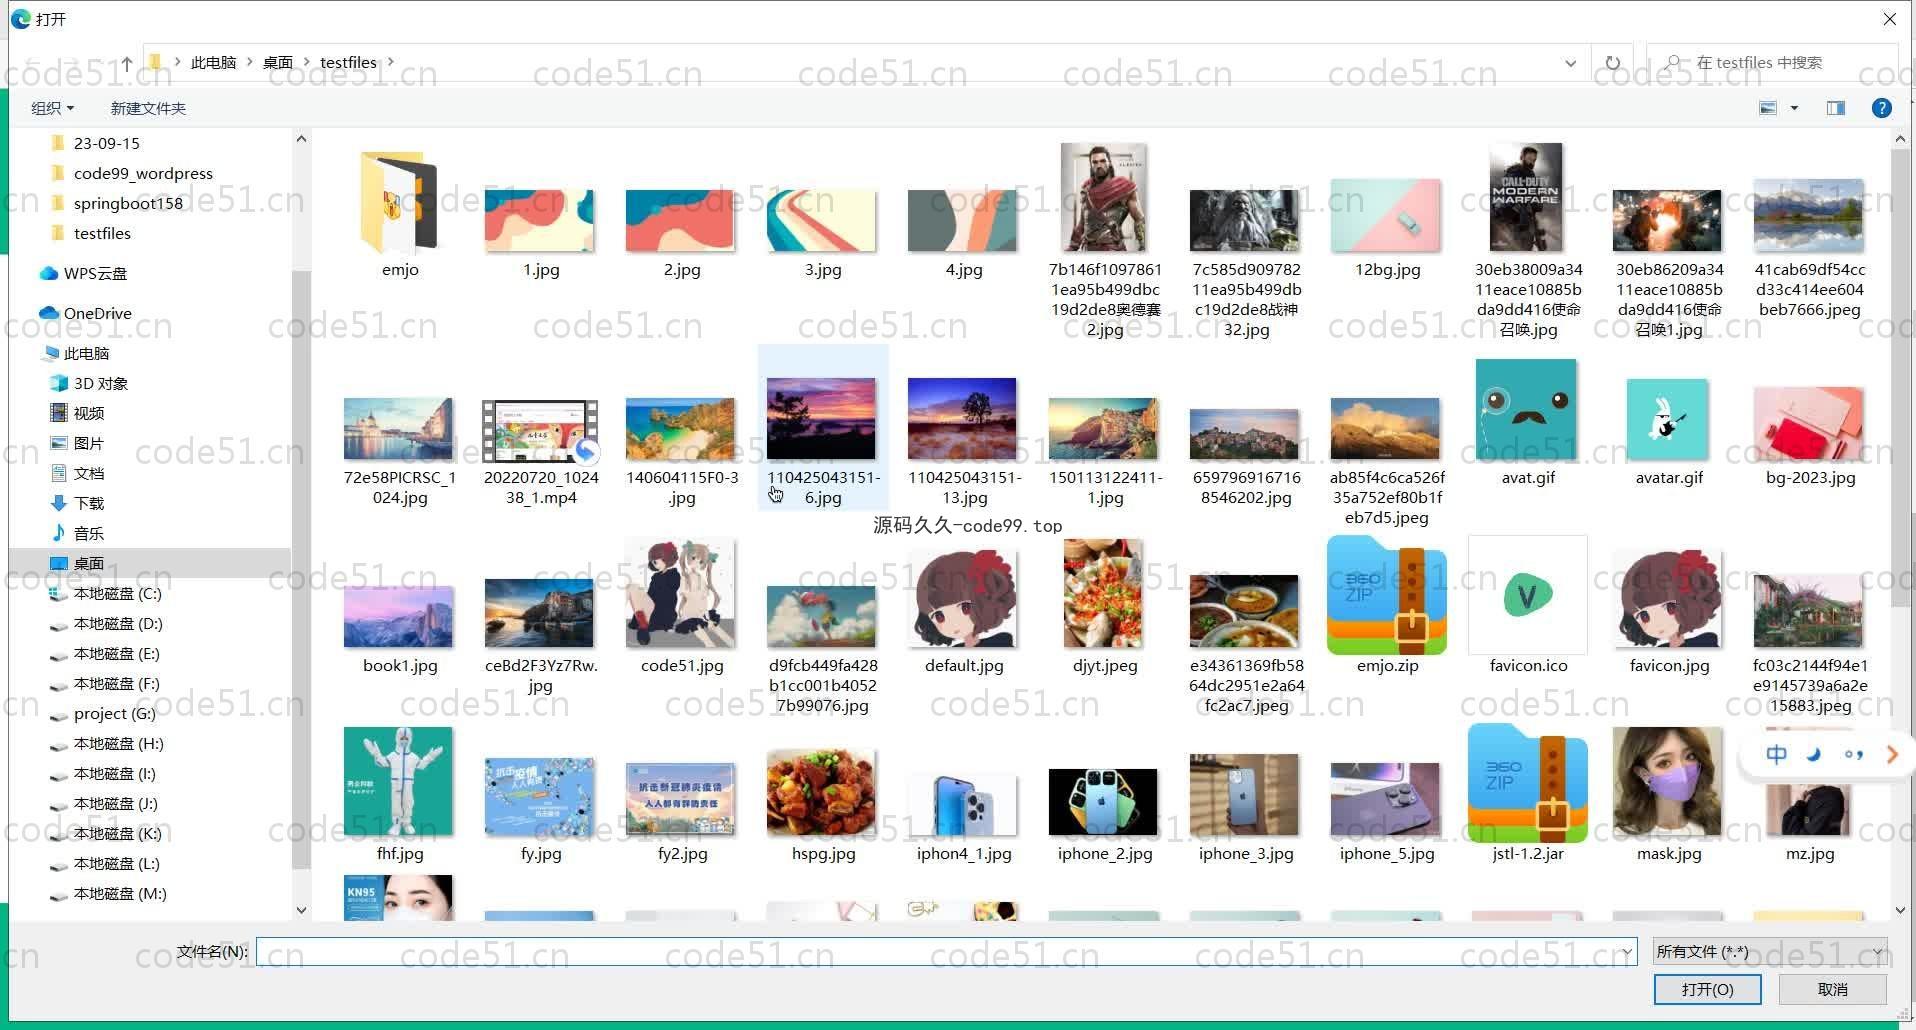Open the 所有文件 file type dropdown
Image resolution: width=1916 pixels, height=1030 pixels.
coord(1769,951)
